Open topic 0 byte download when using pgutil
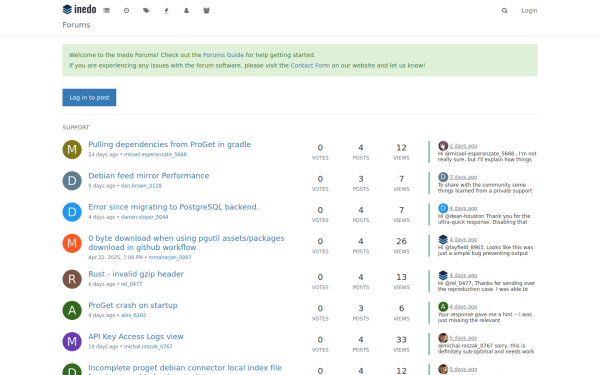600x375 pixels. pos(186,243)
